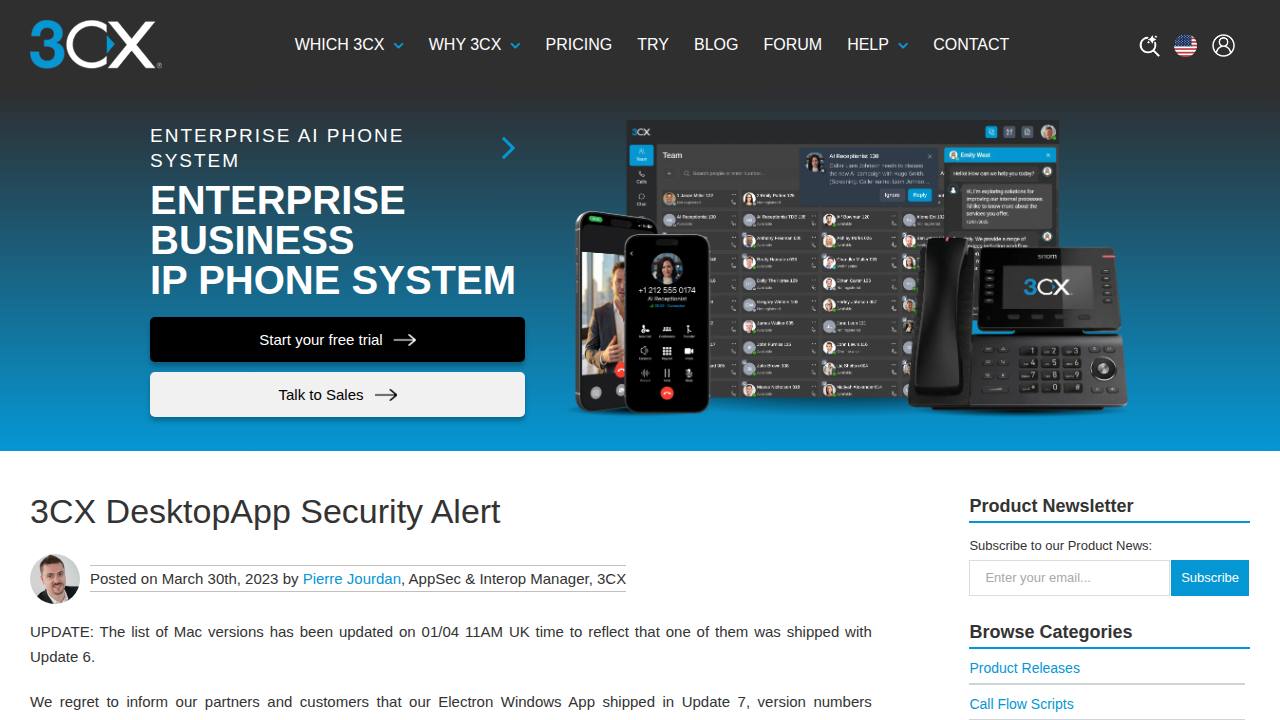Image resolution: width=1280 pixels, height=720 pixels.
Task: Click ENTERPRISE AI PHONE SYSTEM text
Action: (x=277, y=147)
